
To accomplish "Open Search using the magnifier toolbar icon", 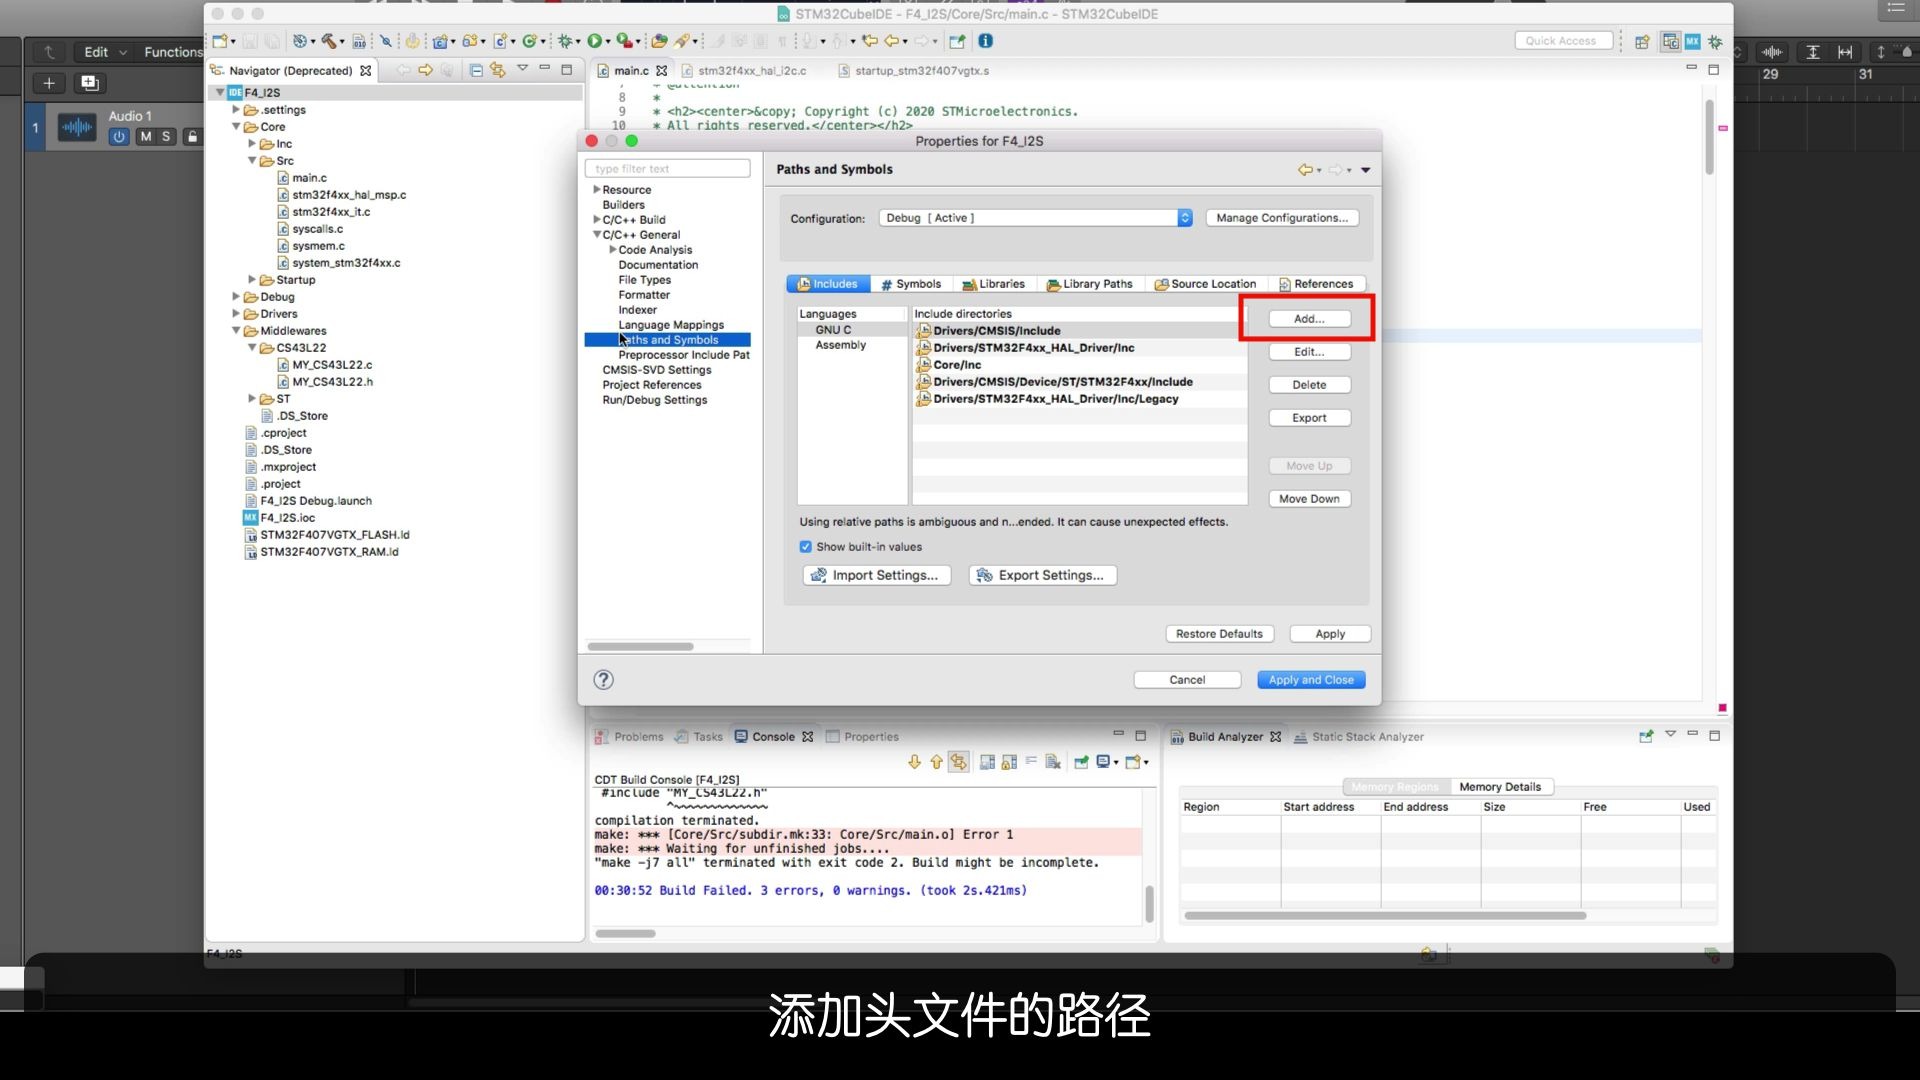I will (387, 41).
